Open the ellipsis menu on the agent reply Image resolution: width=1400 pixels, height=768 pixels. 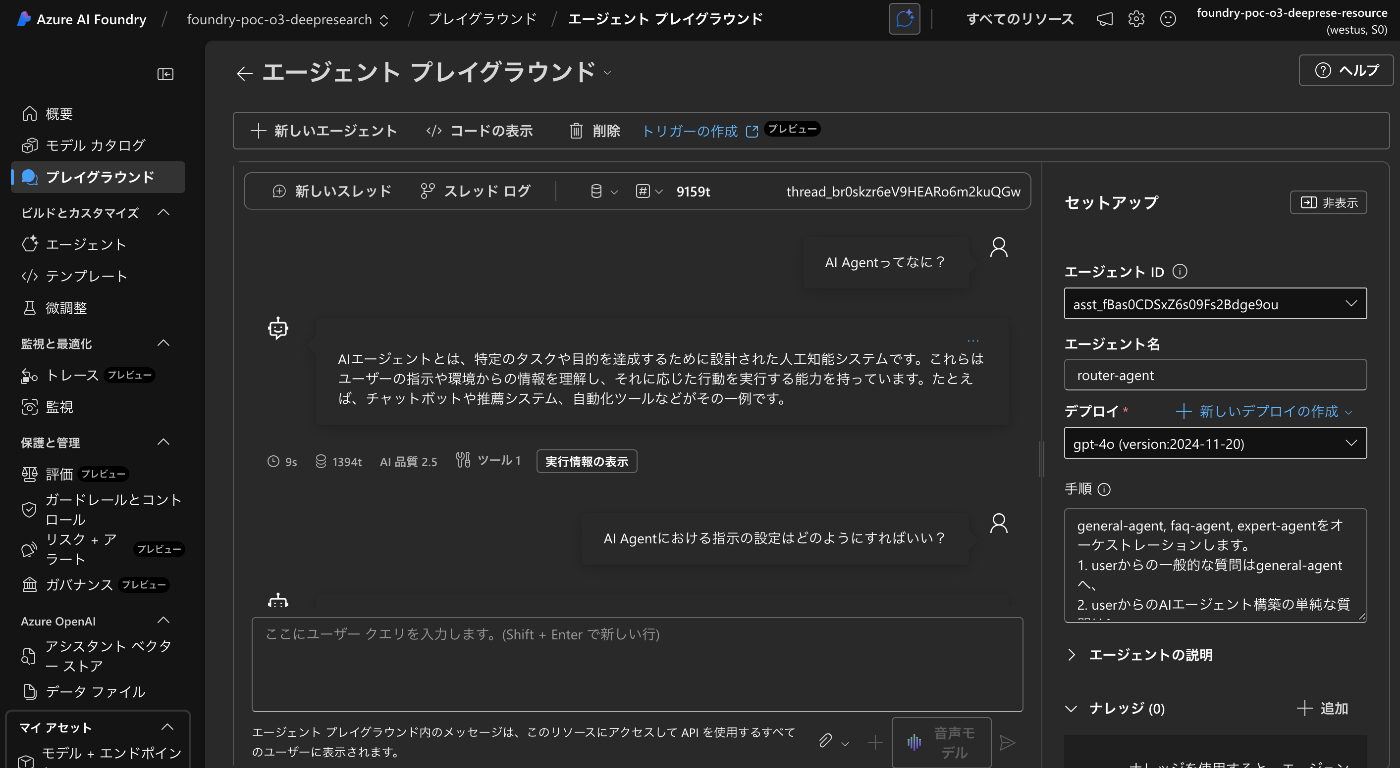pos(973,341)
